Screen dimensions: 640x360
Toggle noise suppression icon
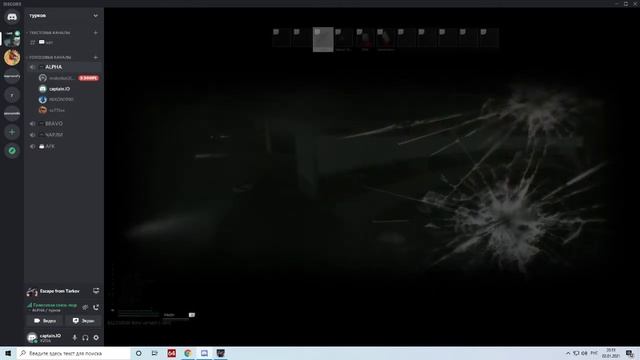pos(85,307)
